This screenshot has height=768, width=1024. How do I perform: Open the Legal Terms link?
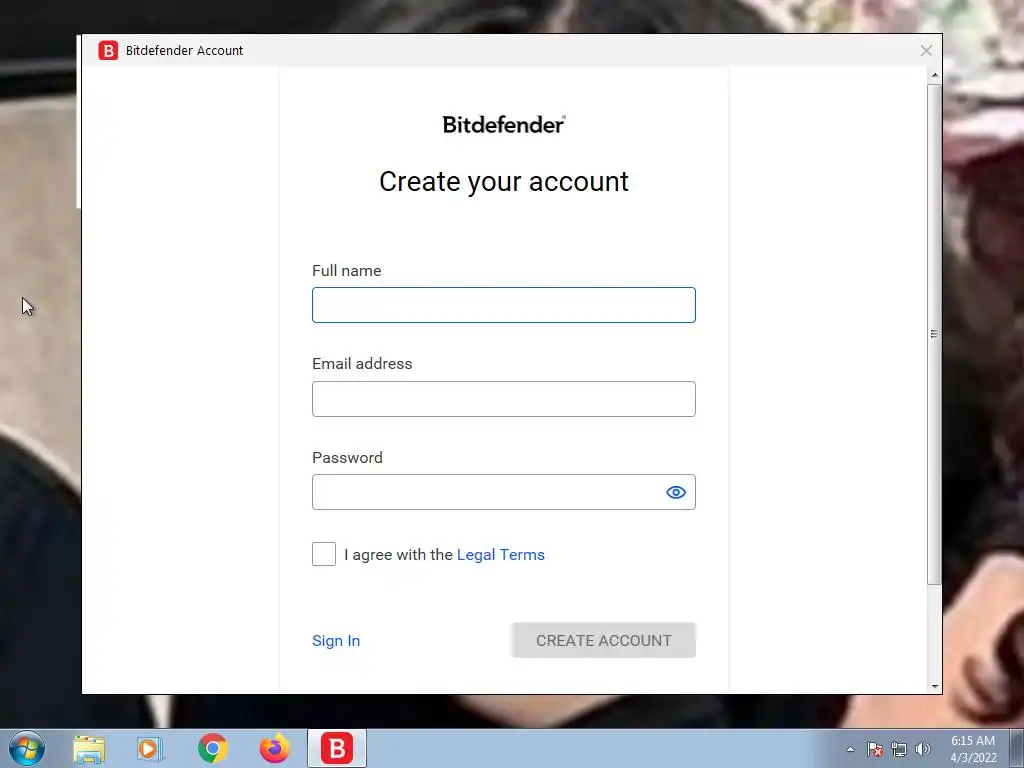(501, 554)
